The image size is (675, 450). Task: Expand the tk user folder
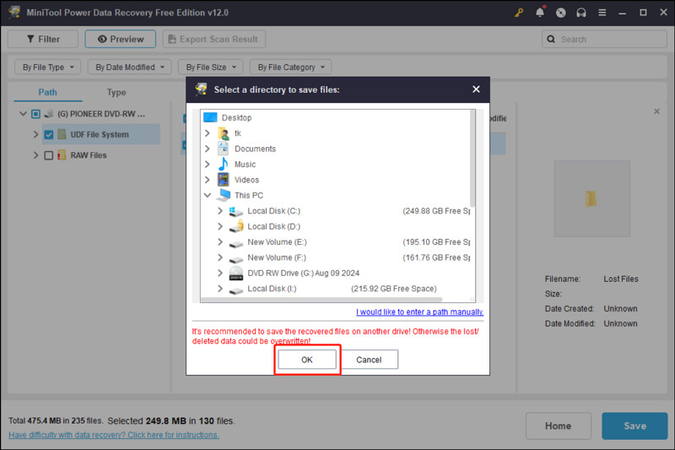tap(207, 133)
